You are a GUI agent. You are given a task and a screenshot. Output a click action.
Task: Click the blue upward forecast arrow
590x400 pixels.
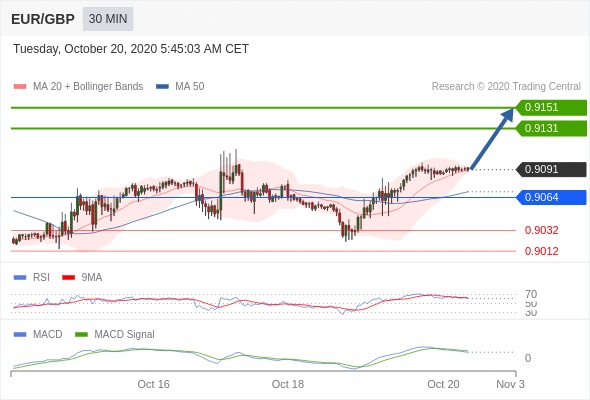[492, 138]
